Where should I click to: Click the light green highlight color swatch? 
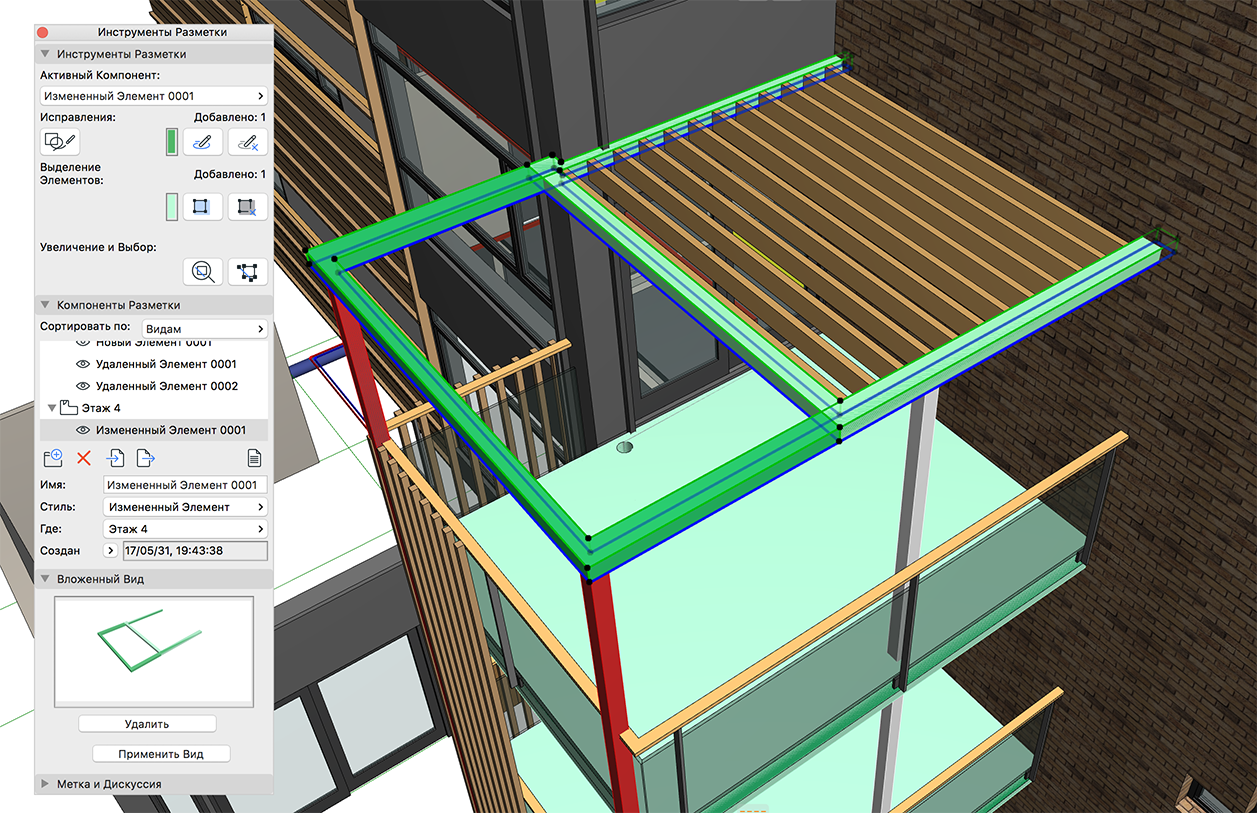[171, 207]
